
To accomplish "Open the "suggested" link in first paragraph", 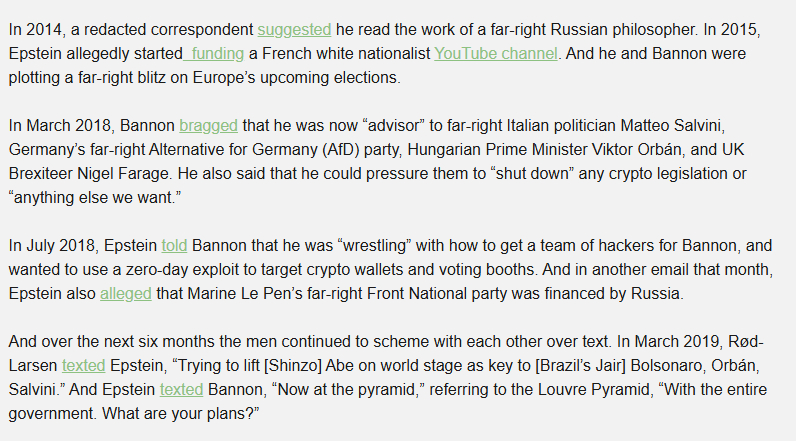I will (x=294, y=29).
